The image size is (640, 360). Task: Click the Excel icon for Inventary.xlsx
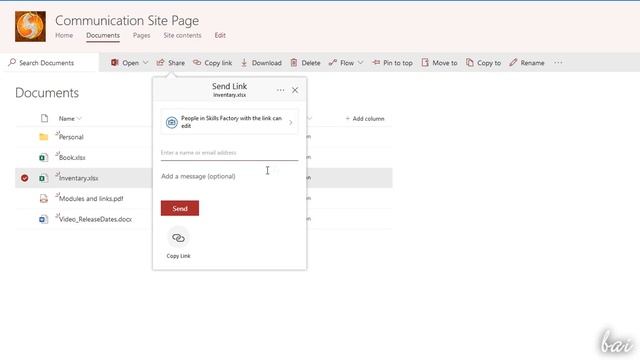[x=44, y=178]
